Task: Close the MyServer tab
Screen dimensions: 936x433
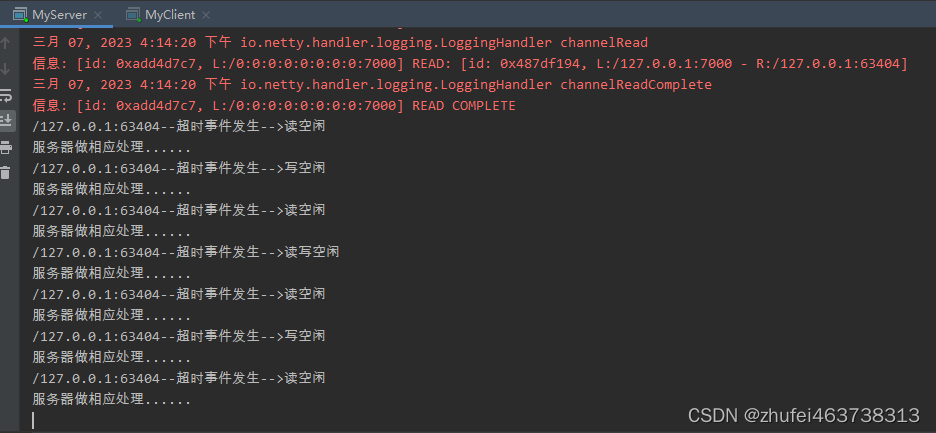Action: tap(98, 15)
